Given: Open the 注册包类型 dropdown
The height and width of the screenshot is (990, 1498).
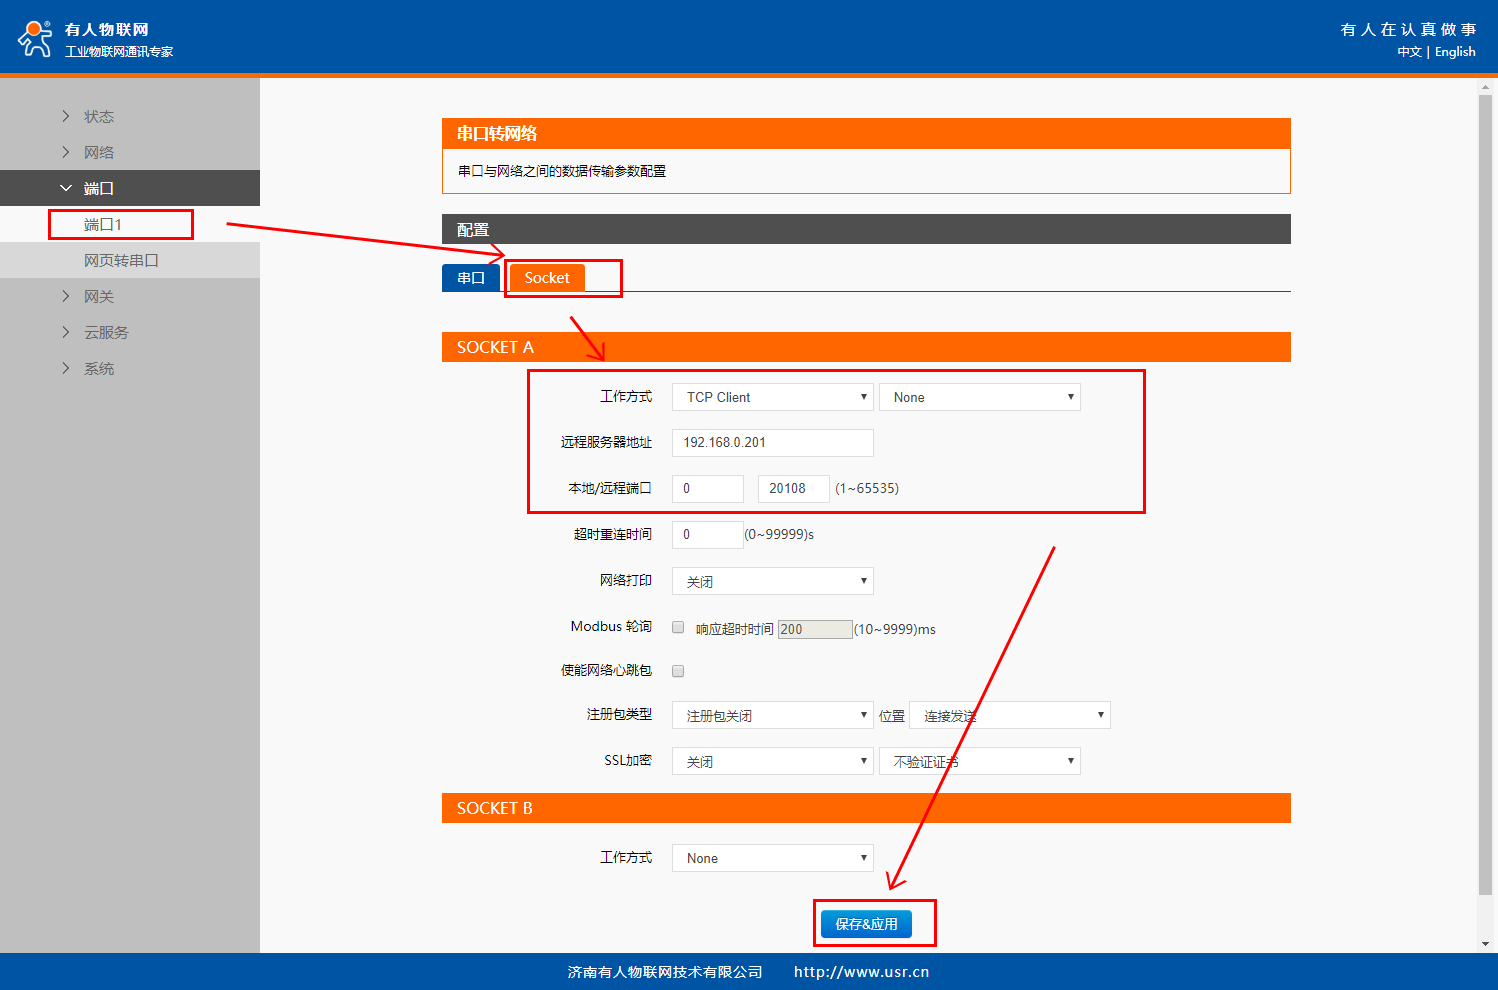Looking at the screenshot, I should [x=772, y=715].
